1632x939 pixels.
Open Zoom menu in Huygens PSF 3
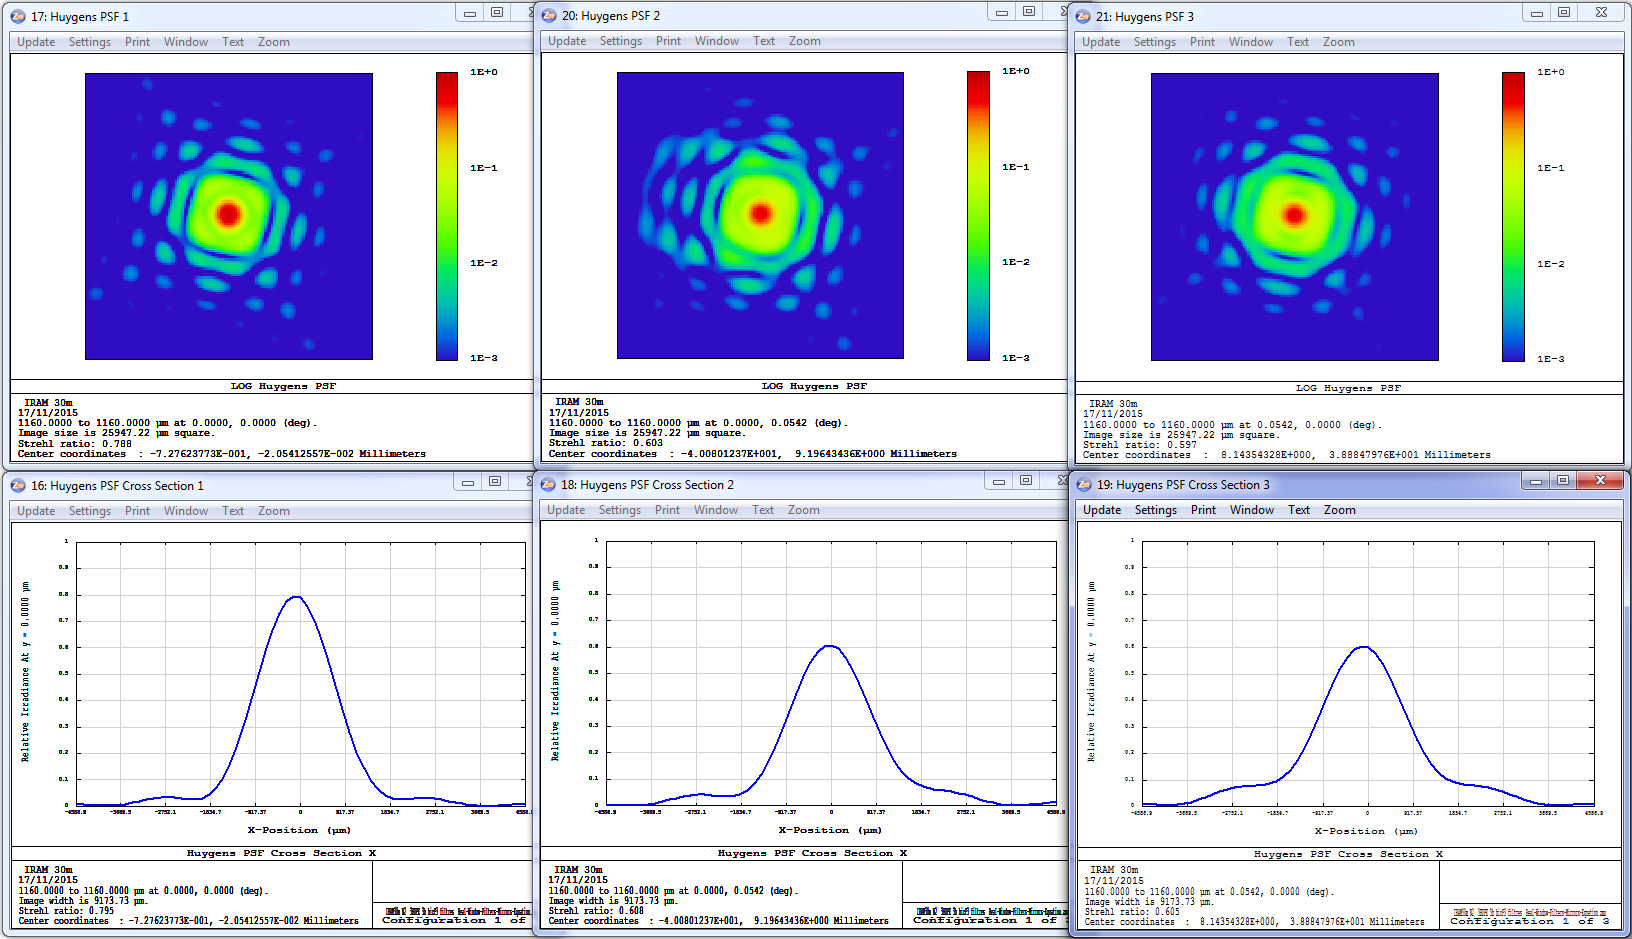tap(1338, 42)
